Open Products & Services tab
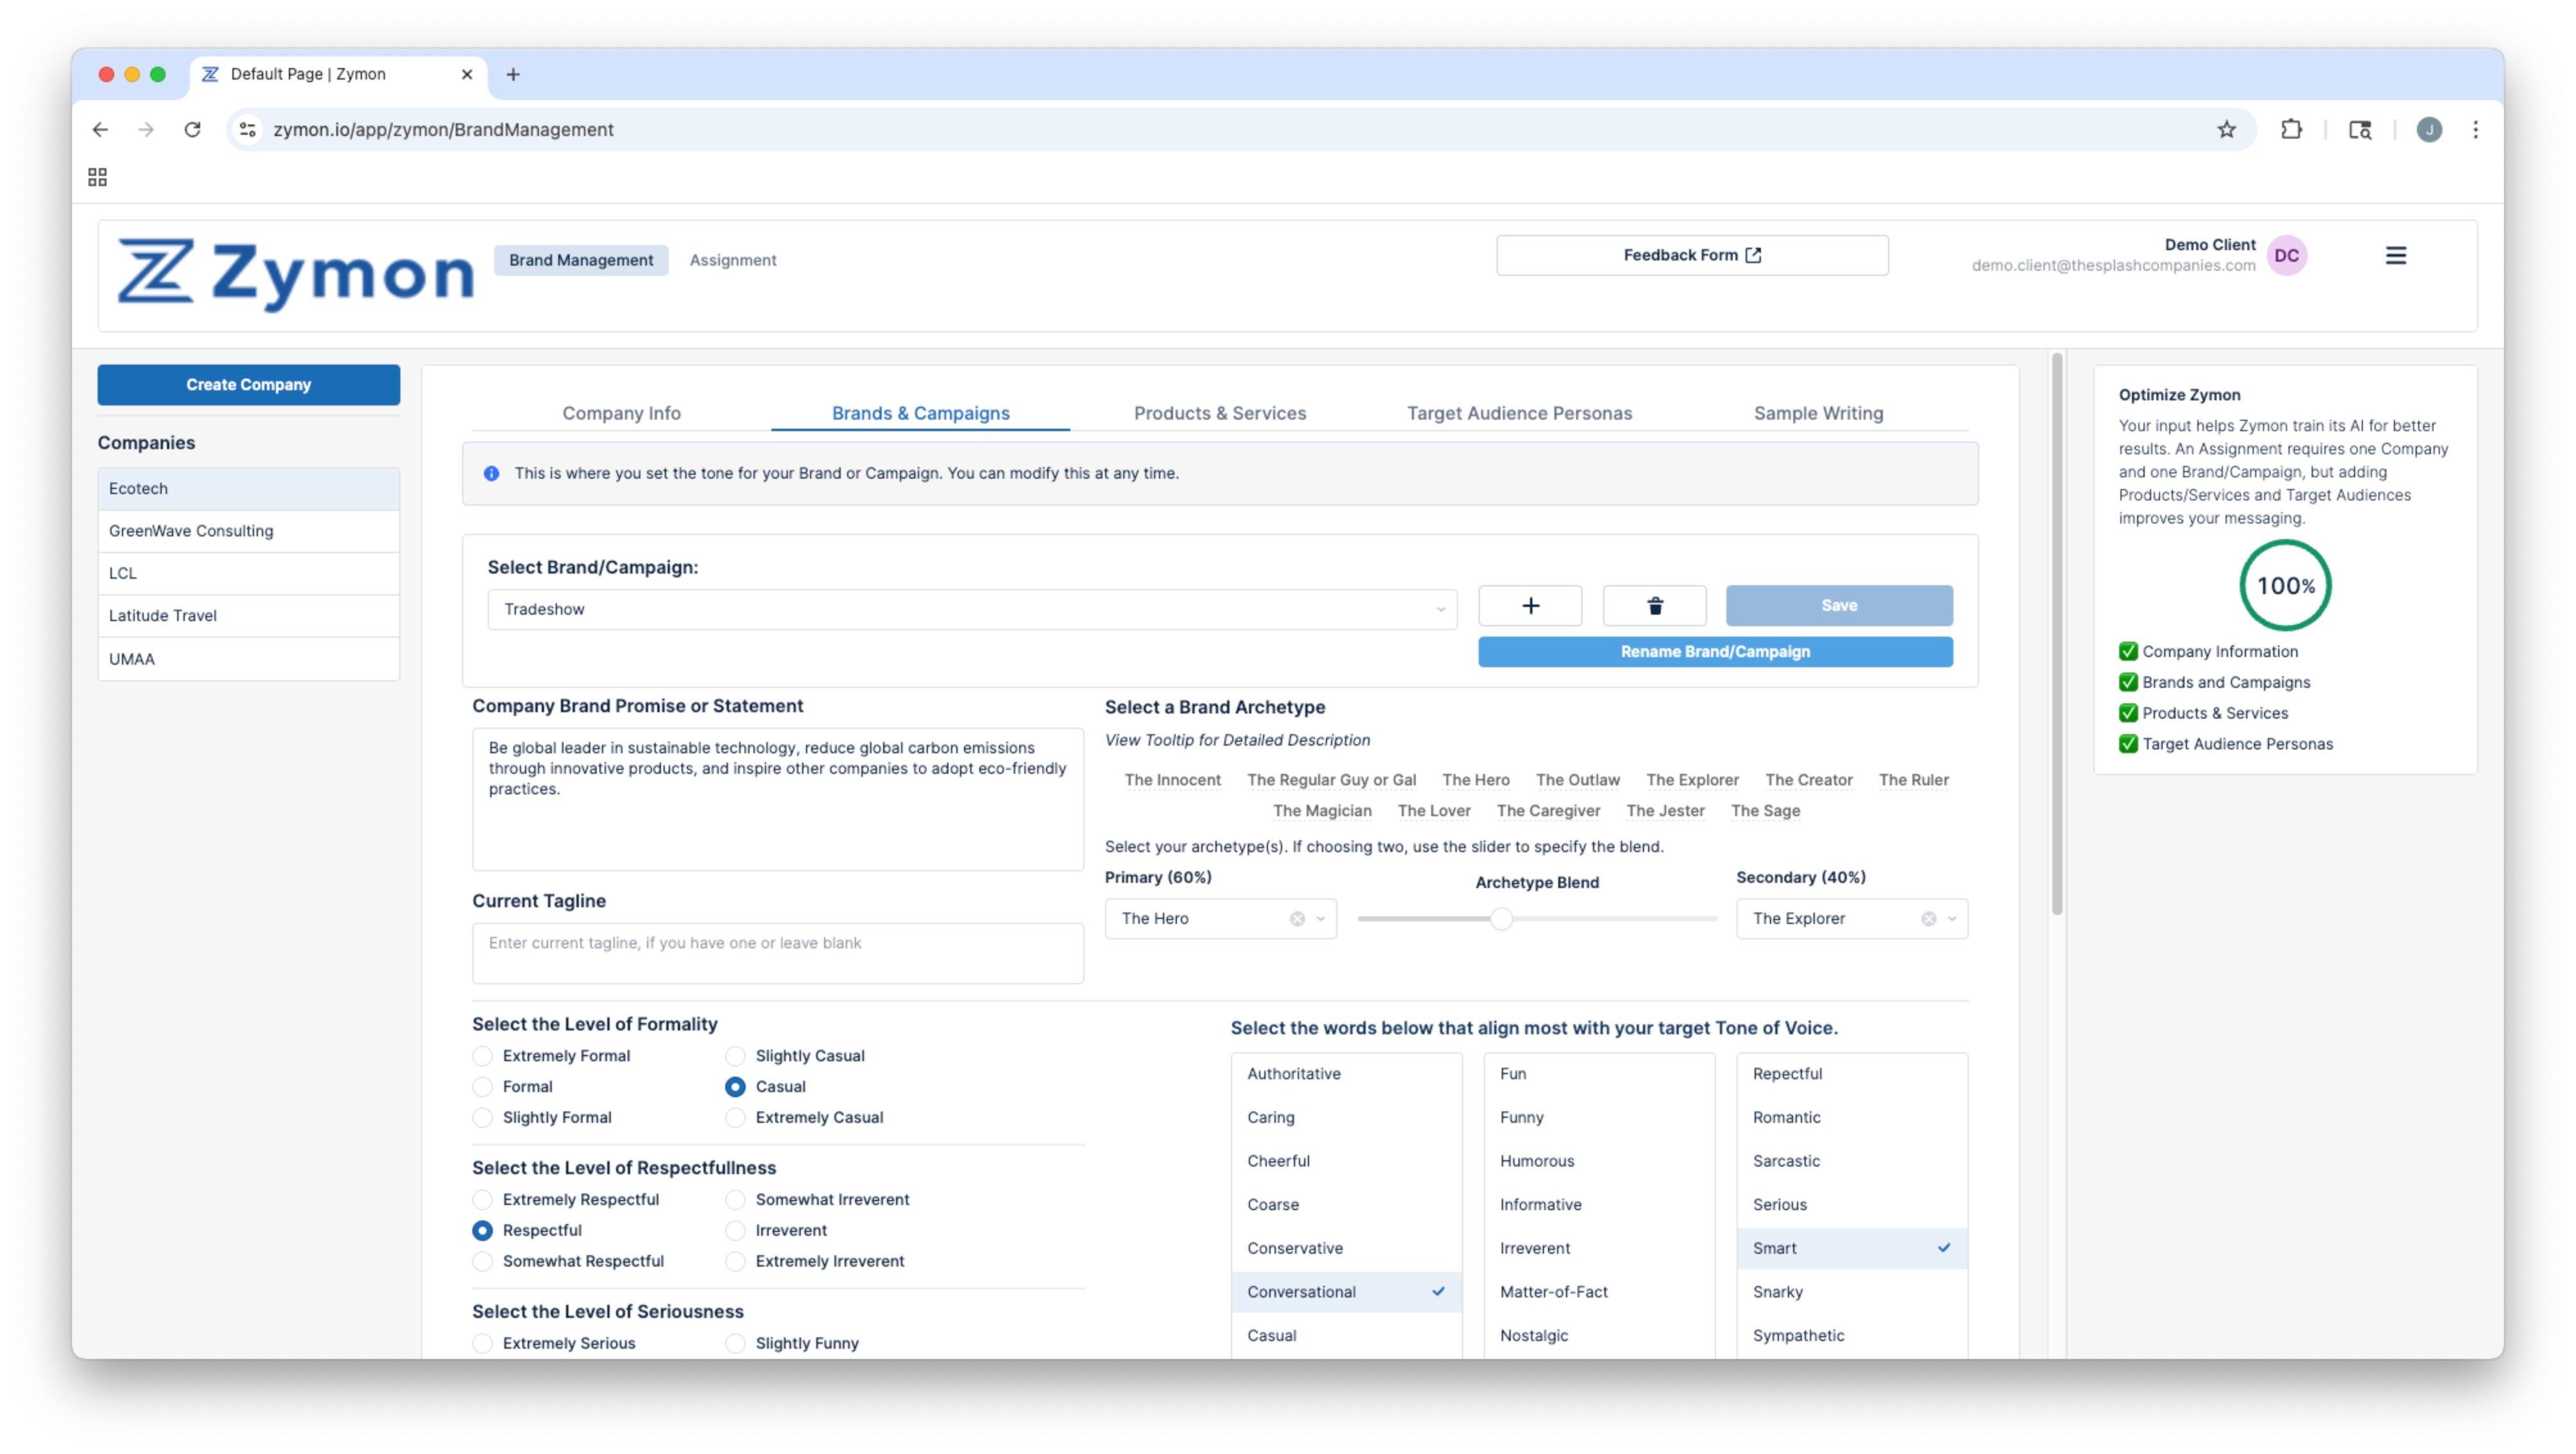This screenshot has height=1454, width=2576. (x=1220, y=413)
